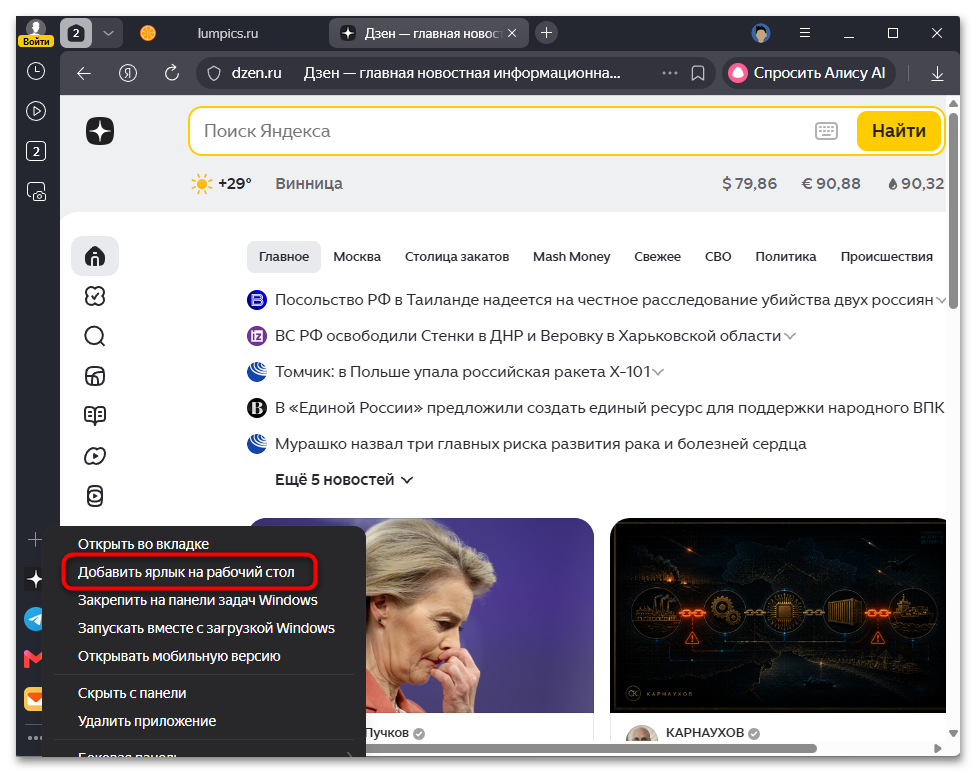The width and height of the screenshot is (976, 773).
Task: Click the yellow Найти button
Action: [x=898, y=131]
